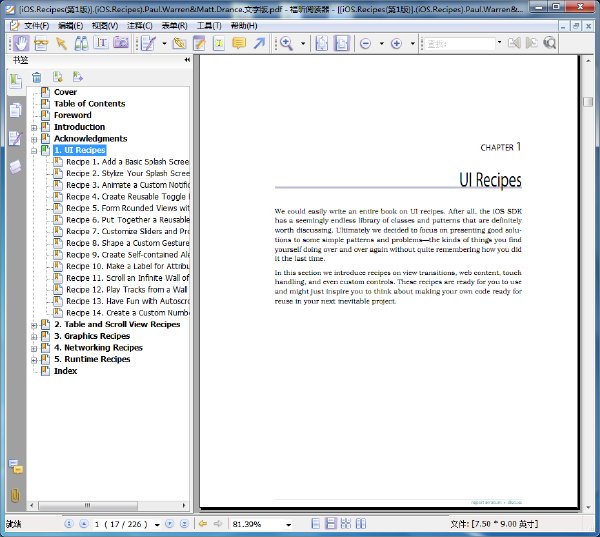Choose the purple notepad typewriter tool
Image resolution: width=600 pixels, height=537 pixels.
[199, 44]
